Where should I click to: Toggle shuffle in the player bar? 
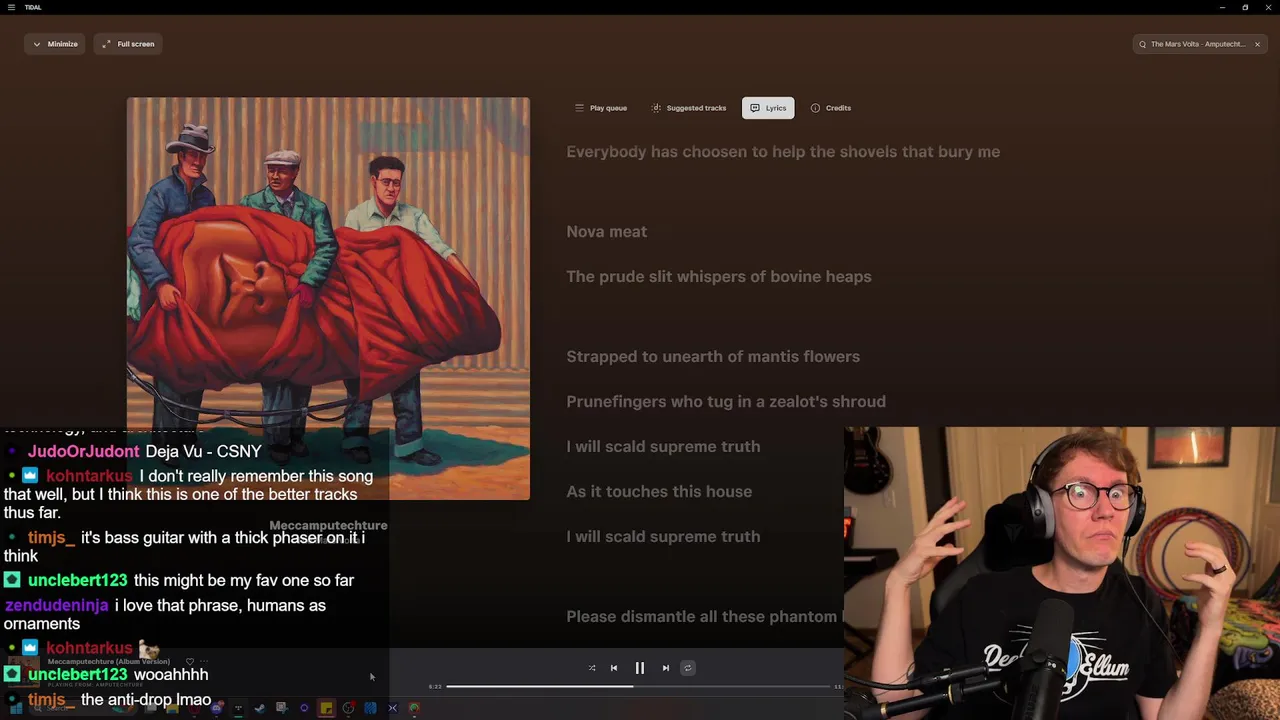point(592,668)
